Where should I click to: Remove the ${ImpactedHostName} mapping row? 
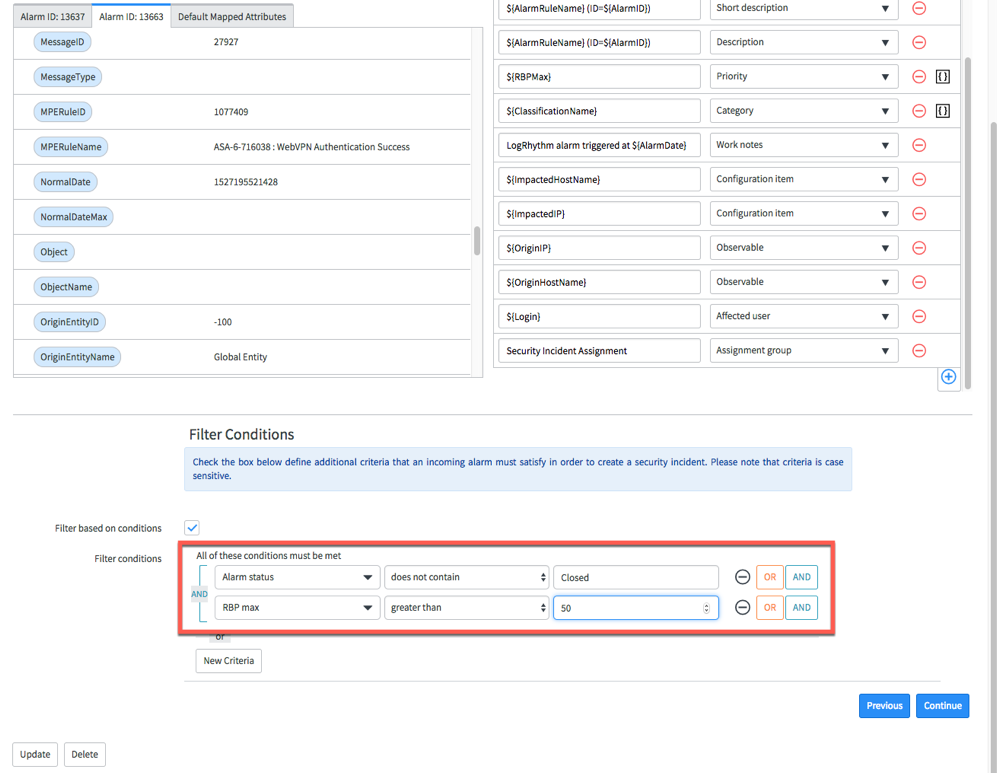click(x=919, y=180)
